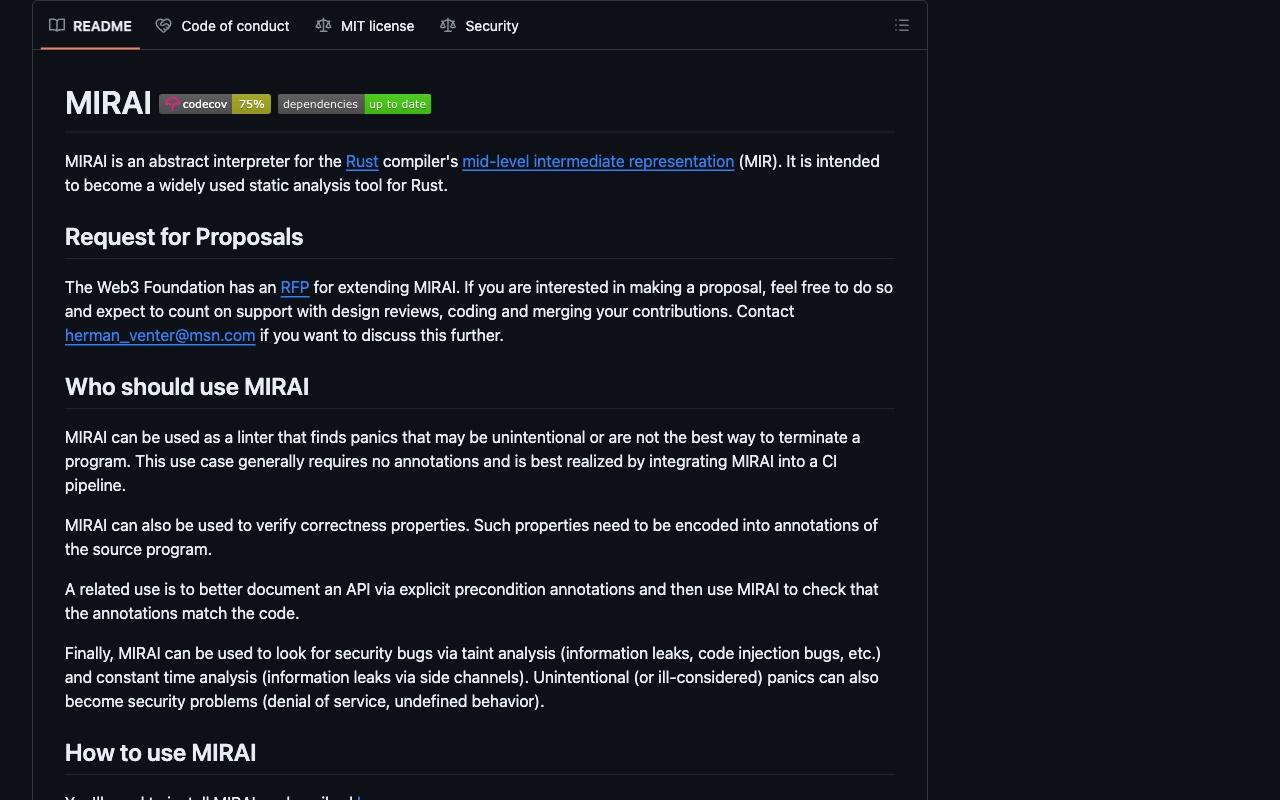1280x800 pixels.
Task: Click the herman_venter@msn.com email link
Action: coord(160,335)
